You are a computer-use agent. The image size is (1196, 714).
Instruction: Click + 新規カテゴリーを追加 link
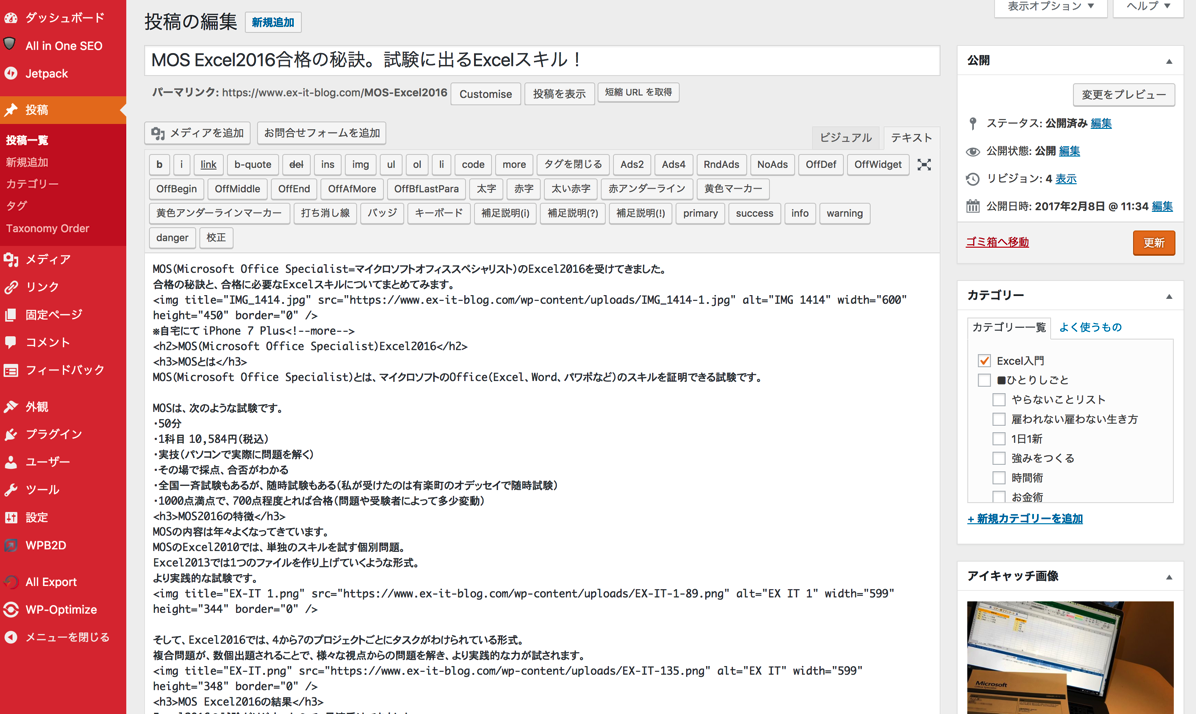tap(1025, 519)
